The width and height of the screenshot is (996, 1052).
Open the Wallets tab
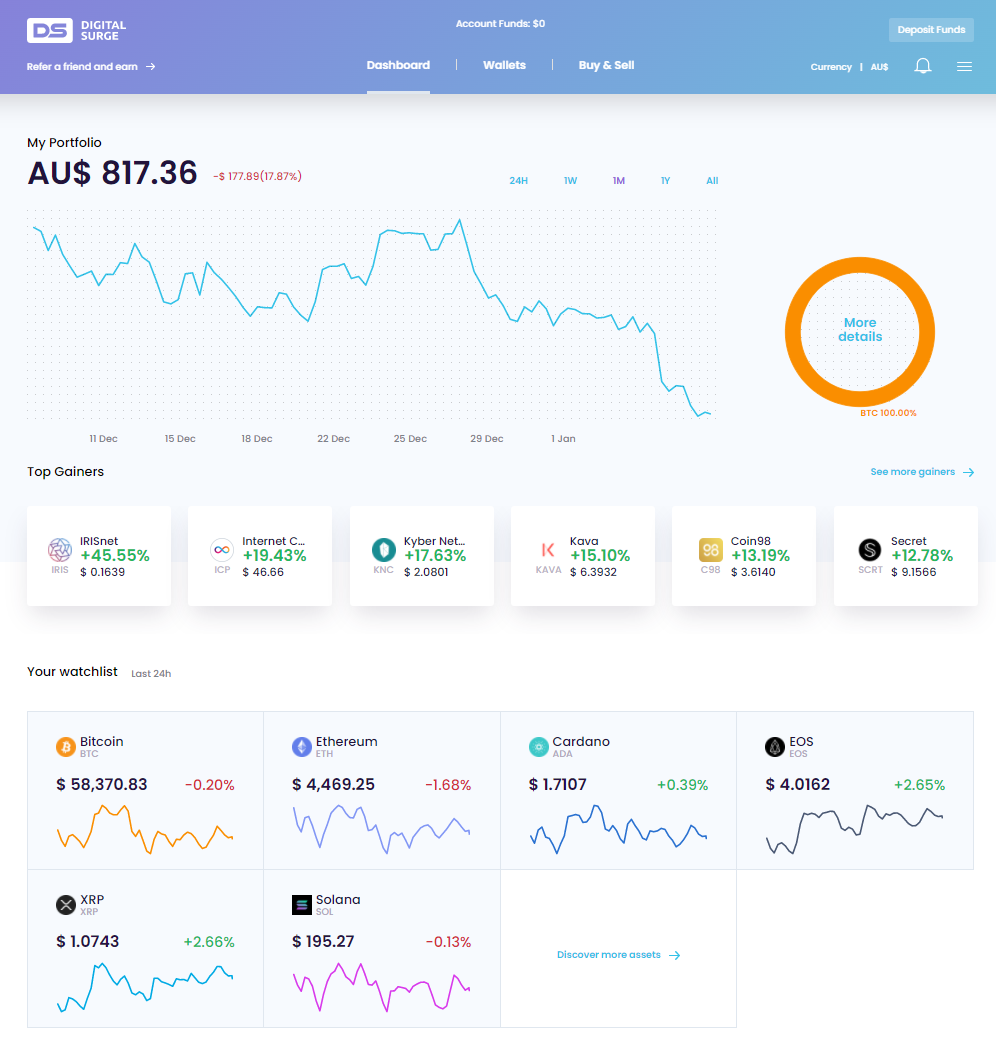504,65
